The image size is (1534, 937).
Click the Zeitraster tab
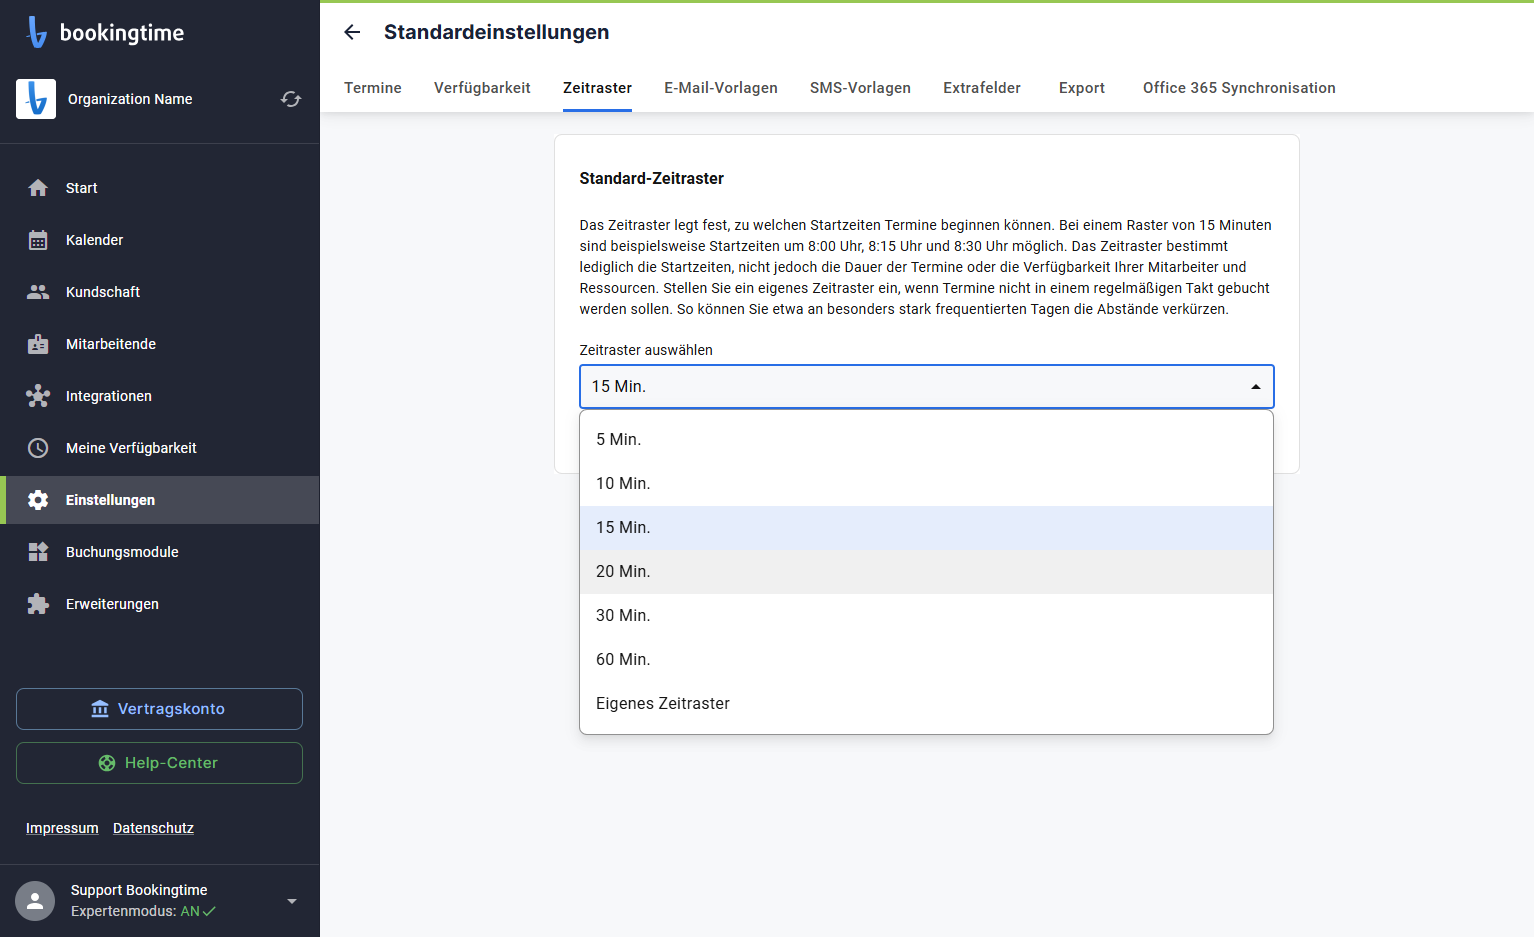coord(597,88)
